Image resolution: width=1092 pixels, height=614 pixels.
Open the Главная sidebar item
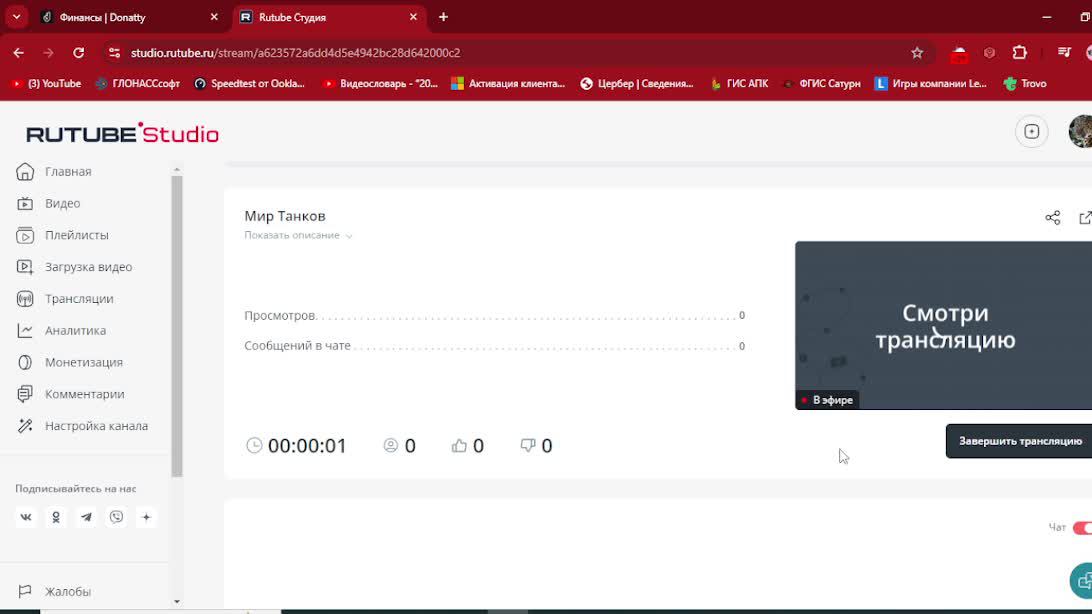click(x=68, y=171)
